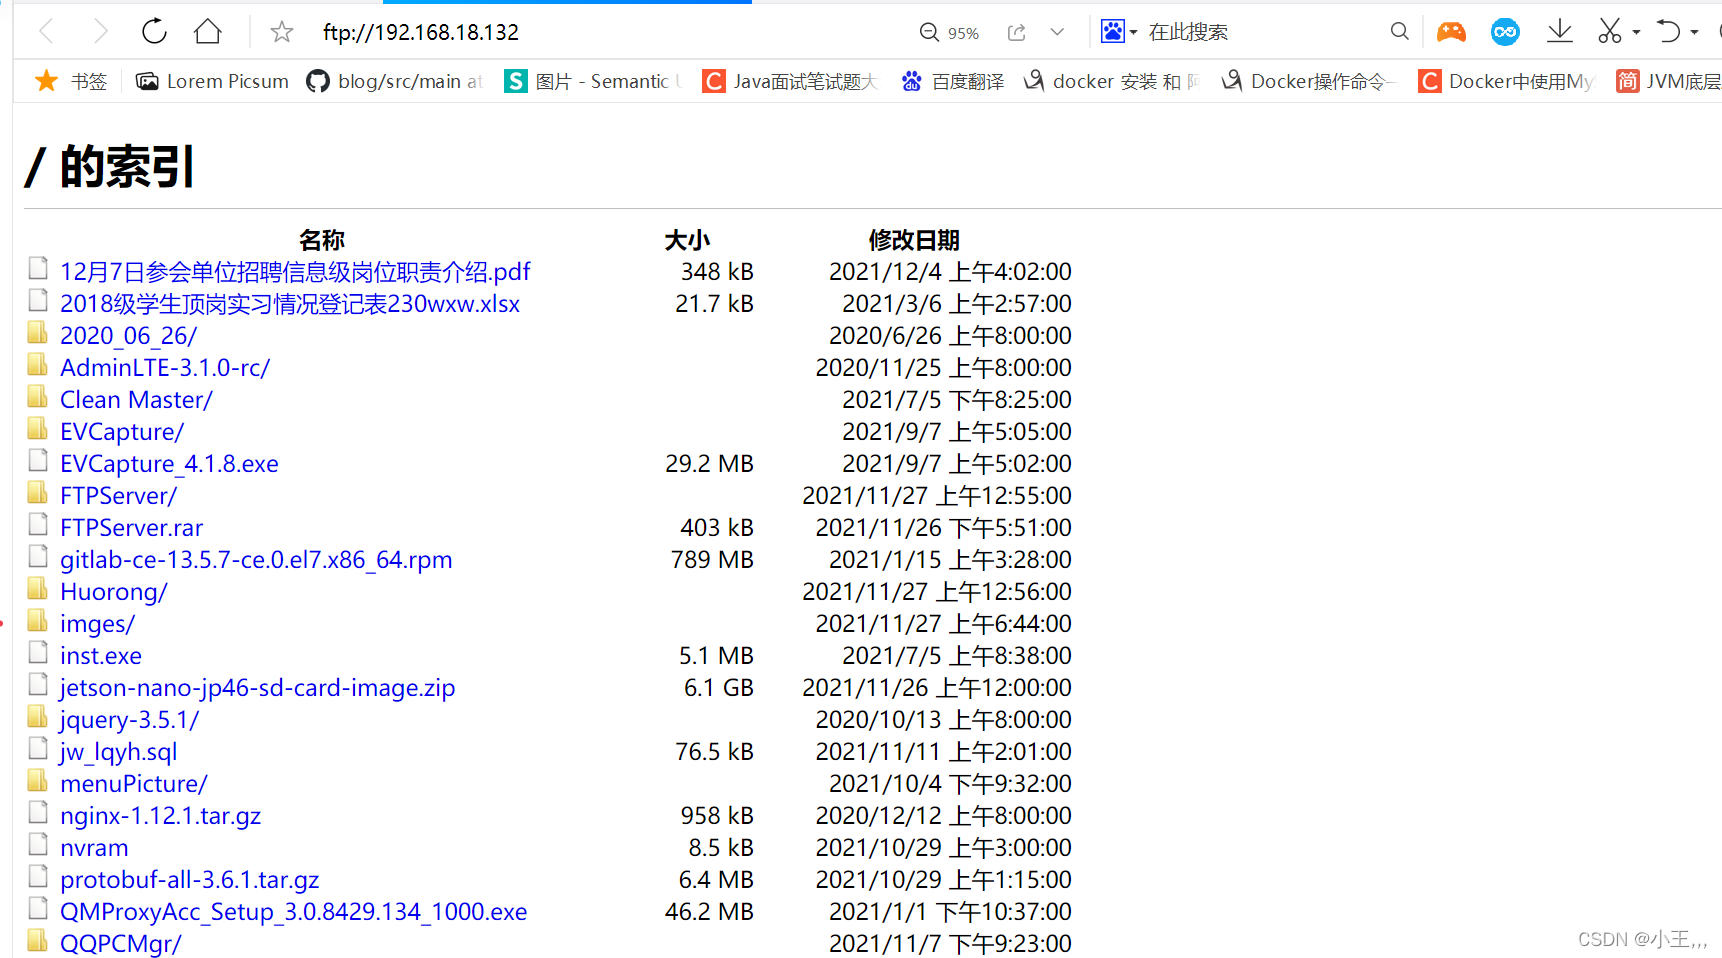
Task: Click the undo closed-tab icon
Action: pos(1668,32)
